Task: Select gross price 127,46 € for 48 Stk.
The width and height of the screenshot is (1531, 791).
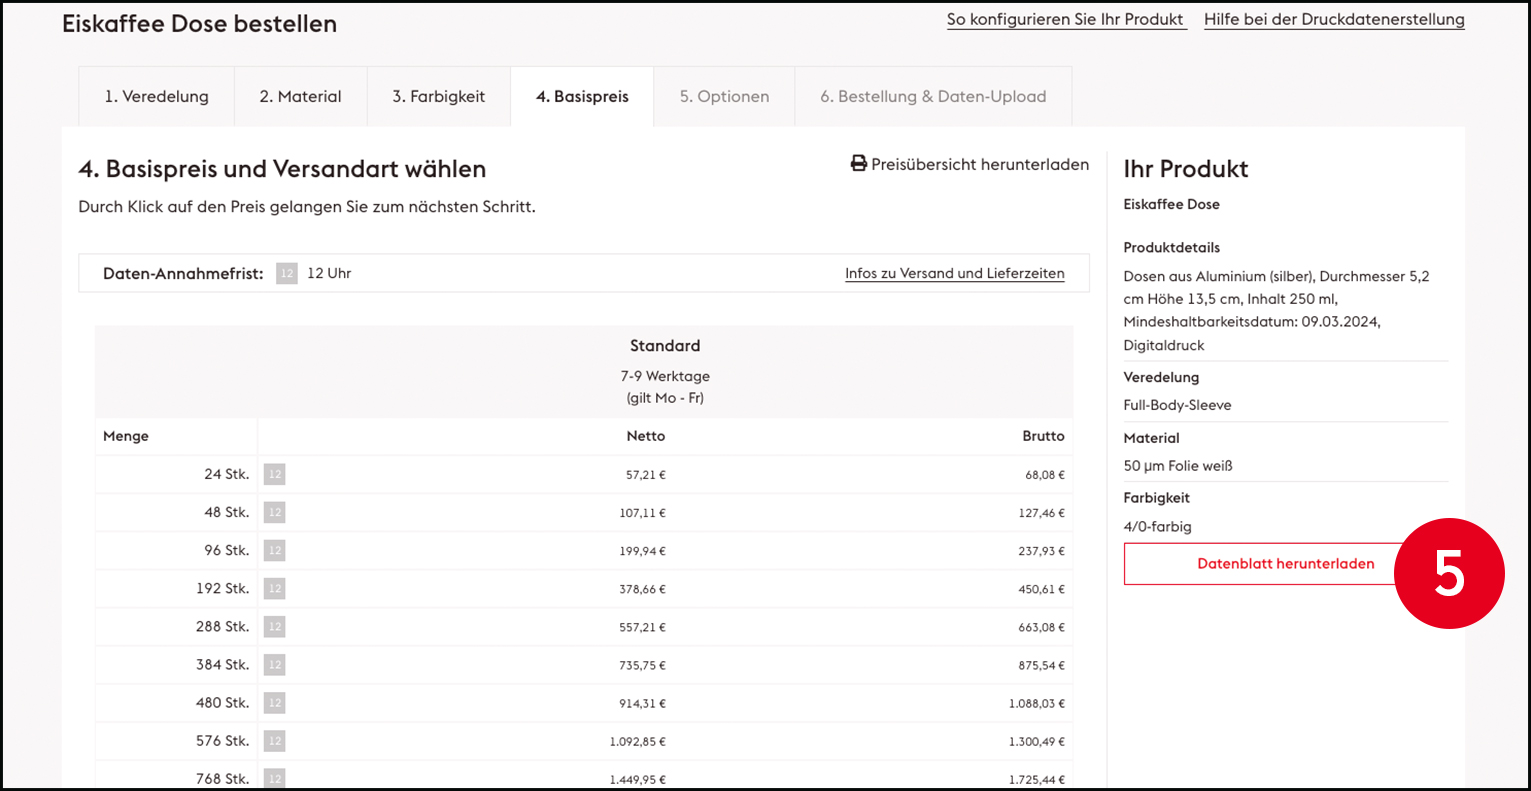Action: pos(1042,513)
